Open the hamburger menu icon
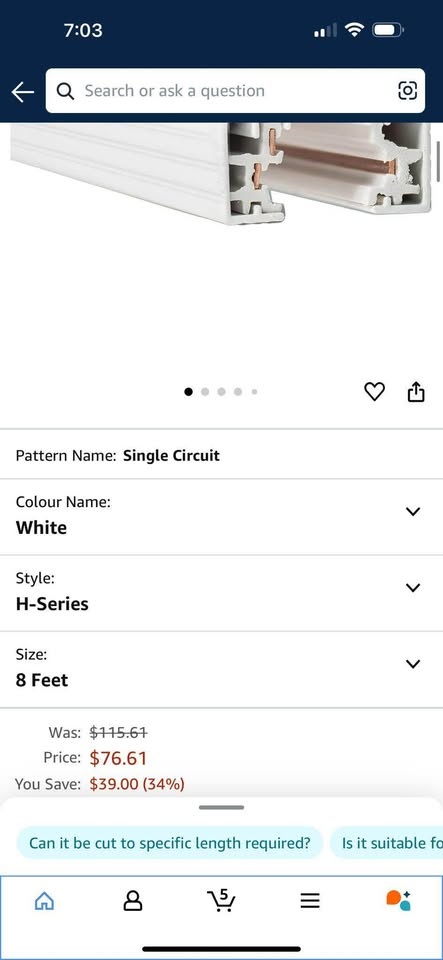The height and width of the screenshot is (960, 443). 310,900
